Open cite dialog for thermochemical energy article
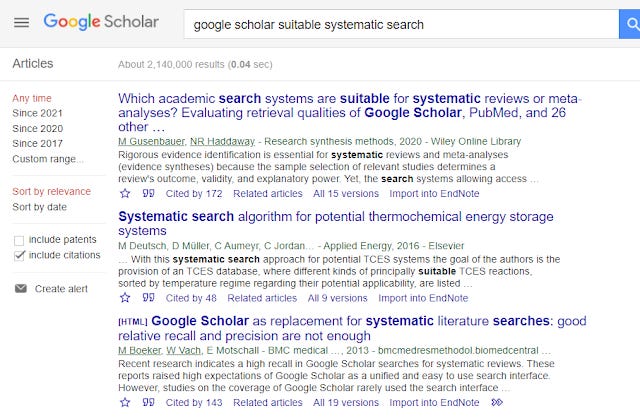640x418 pixels. [148, 298]
